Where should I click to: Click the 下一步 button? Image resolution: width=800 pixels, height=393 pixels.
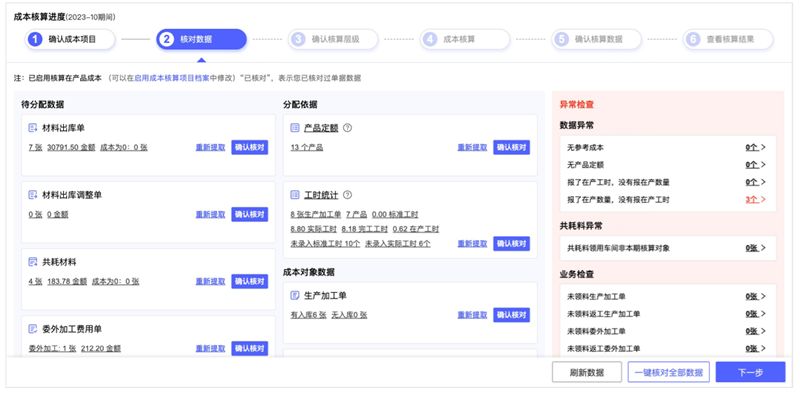coord(751,372)
